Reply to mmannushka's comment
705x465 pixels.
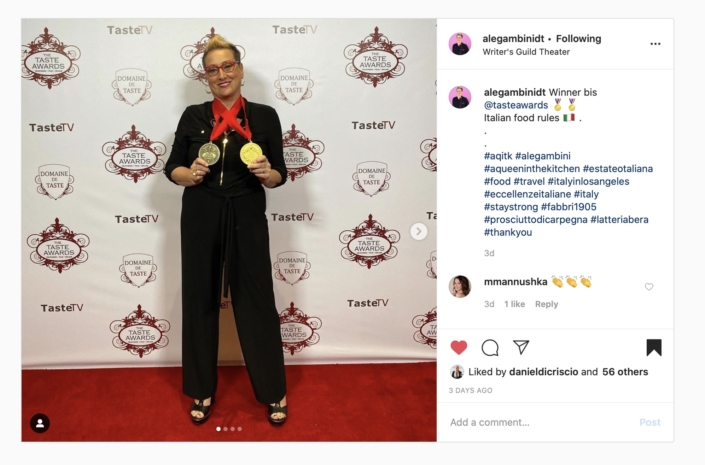click(546, 304)
